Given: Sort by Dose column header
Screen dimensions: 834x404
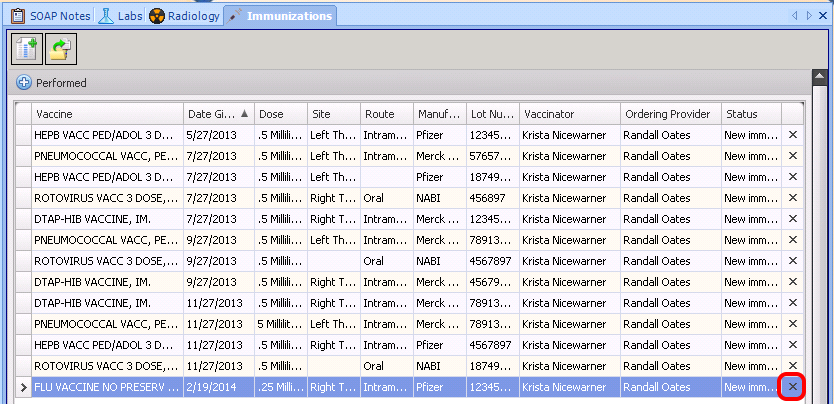Looking at the screenshot, I should pyautogui.click(x=280, y=114).
